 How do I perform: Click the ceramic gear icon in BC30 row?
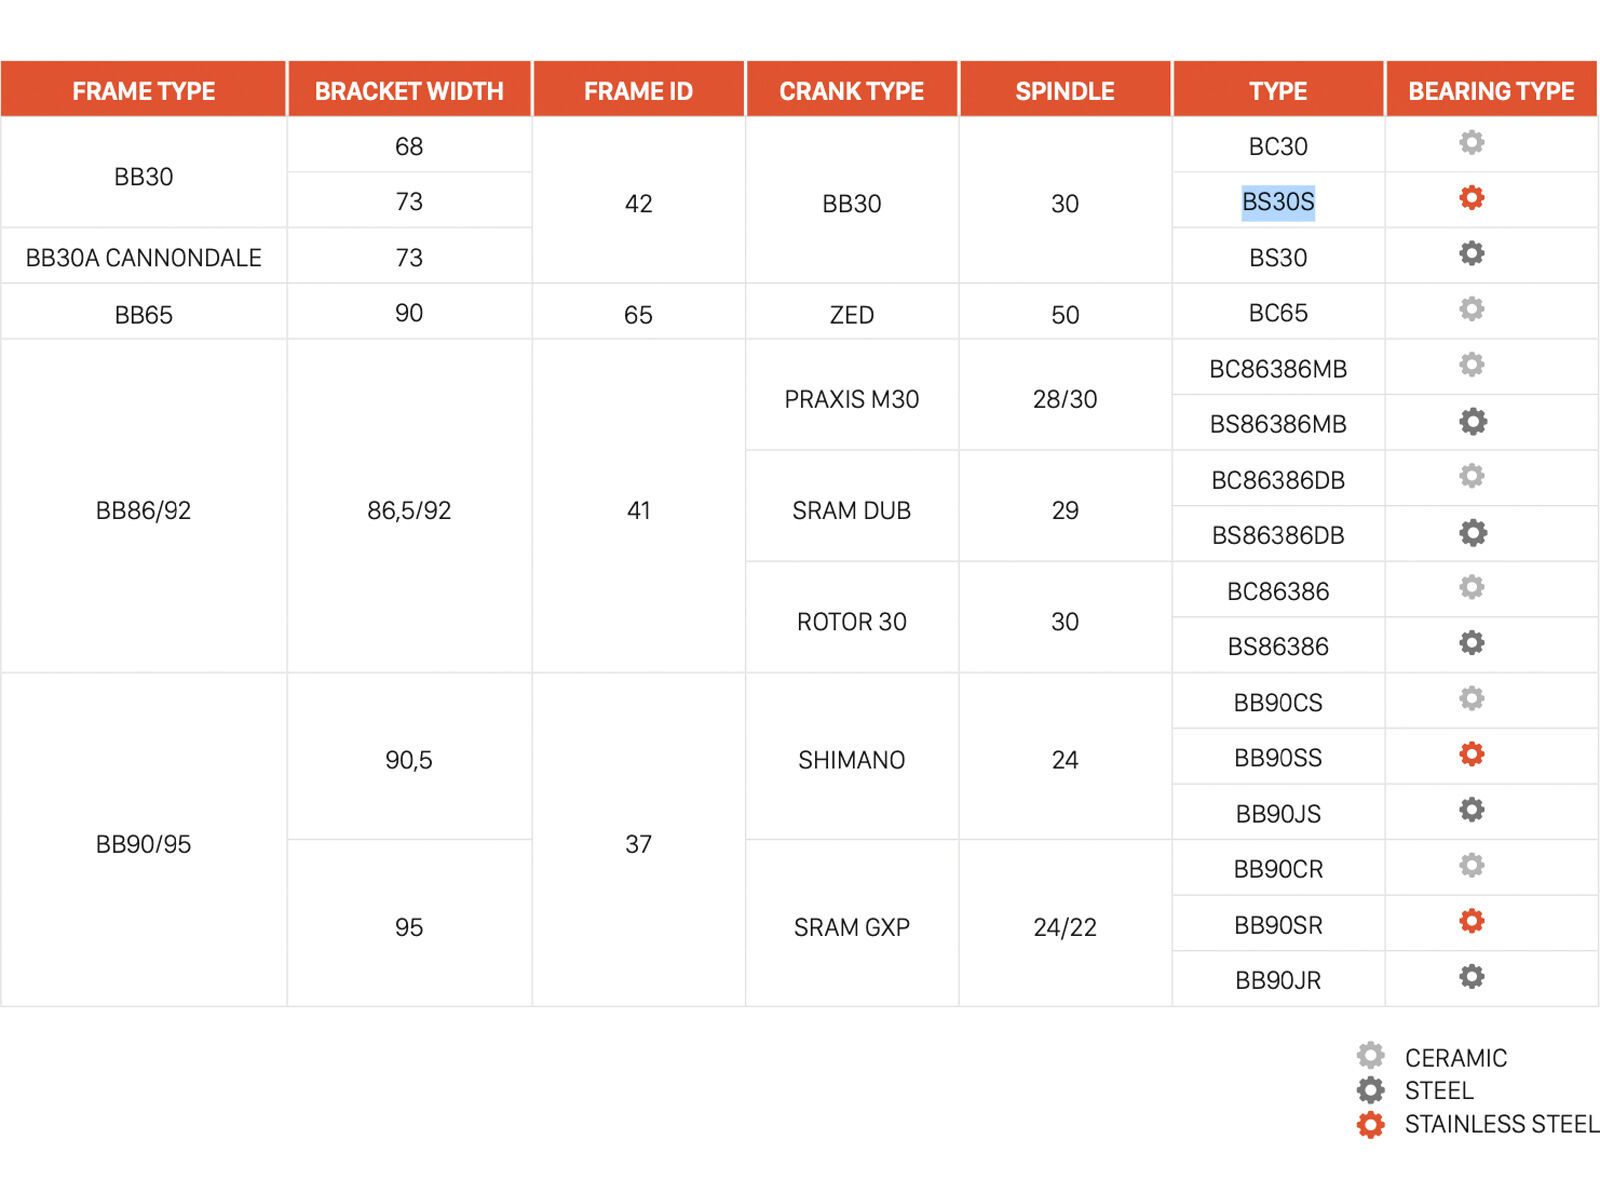click(x=1471, y=143)
